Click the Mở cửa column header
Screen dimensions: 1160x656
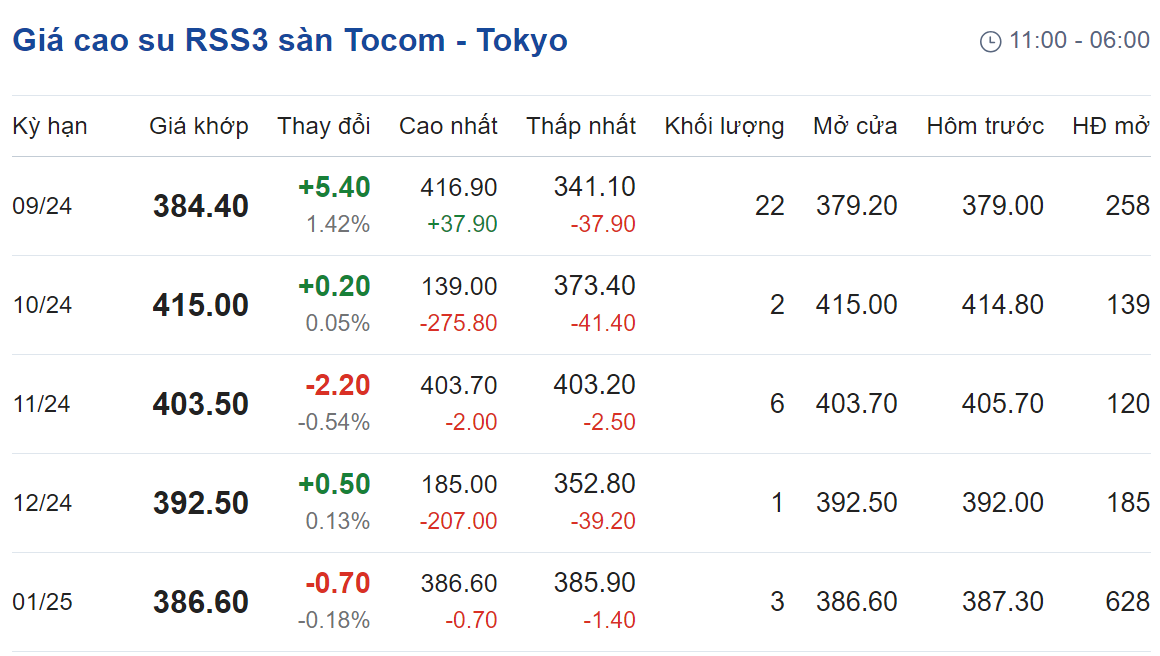tap(855, 126)
